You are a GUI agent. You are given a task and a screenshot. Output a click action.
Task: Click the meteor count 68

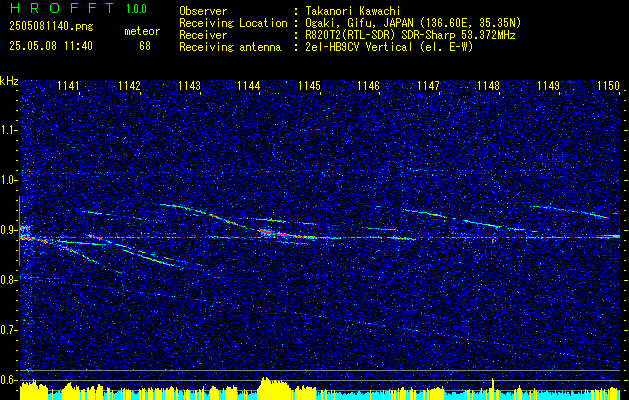(145, 46)
